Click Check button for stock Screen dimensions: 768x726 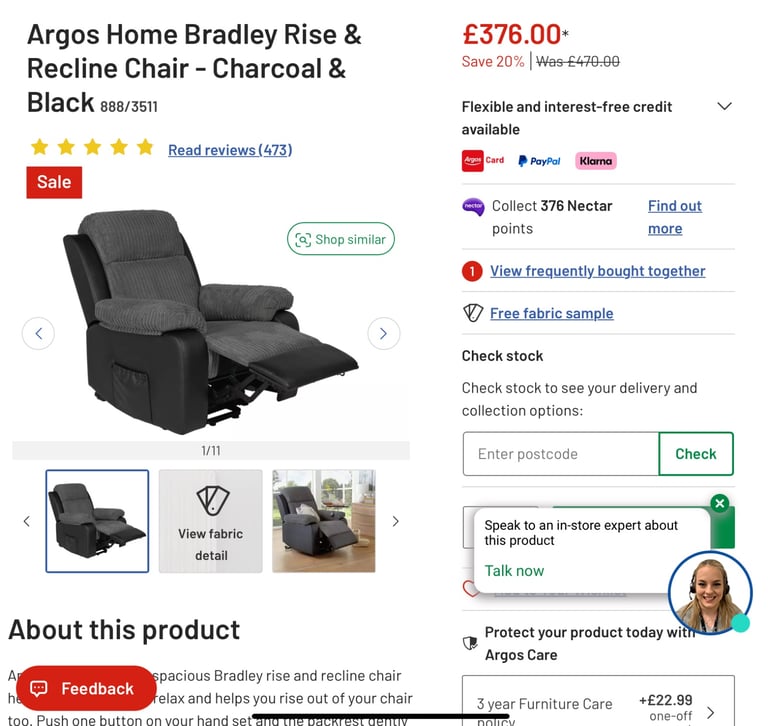pyautogui.click(x=696, y=454)
